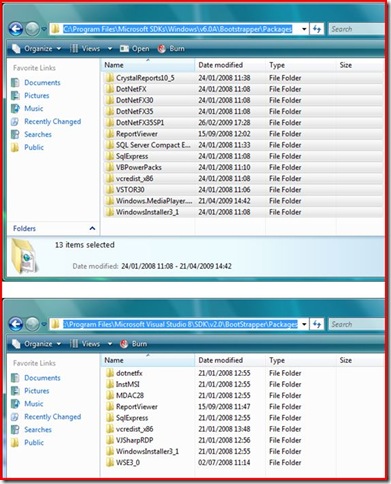This screenshot has height=484, width=391.
Task: Sort by Date modified in bottom window
Action: tap(230, 360)
